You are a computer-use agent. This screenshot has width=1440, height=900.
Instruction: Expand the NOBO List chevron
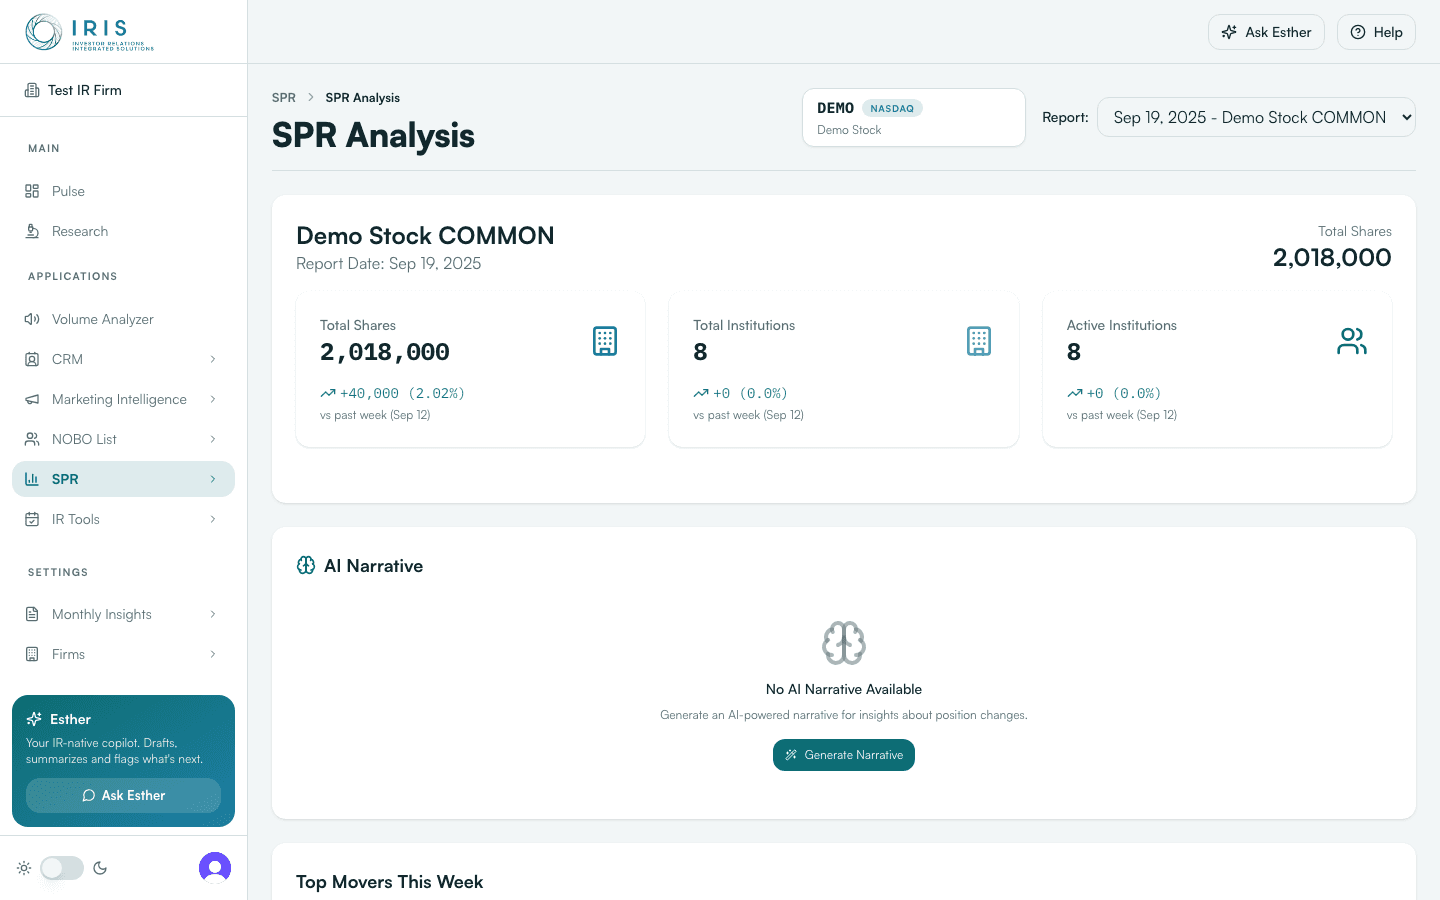click(213, 439)
